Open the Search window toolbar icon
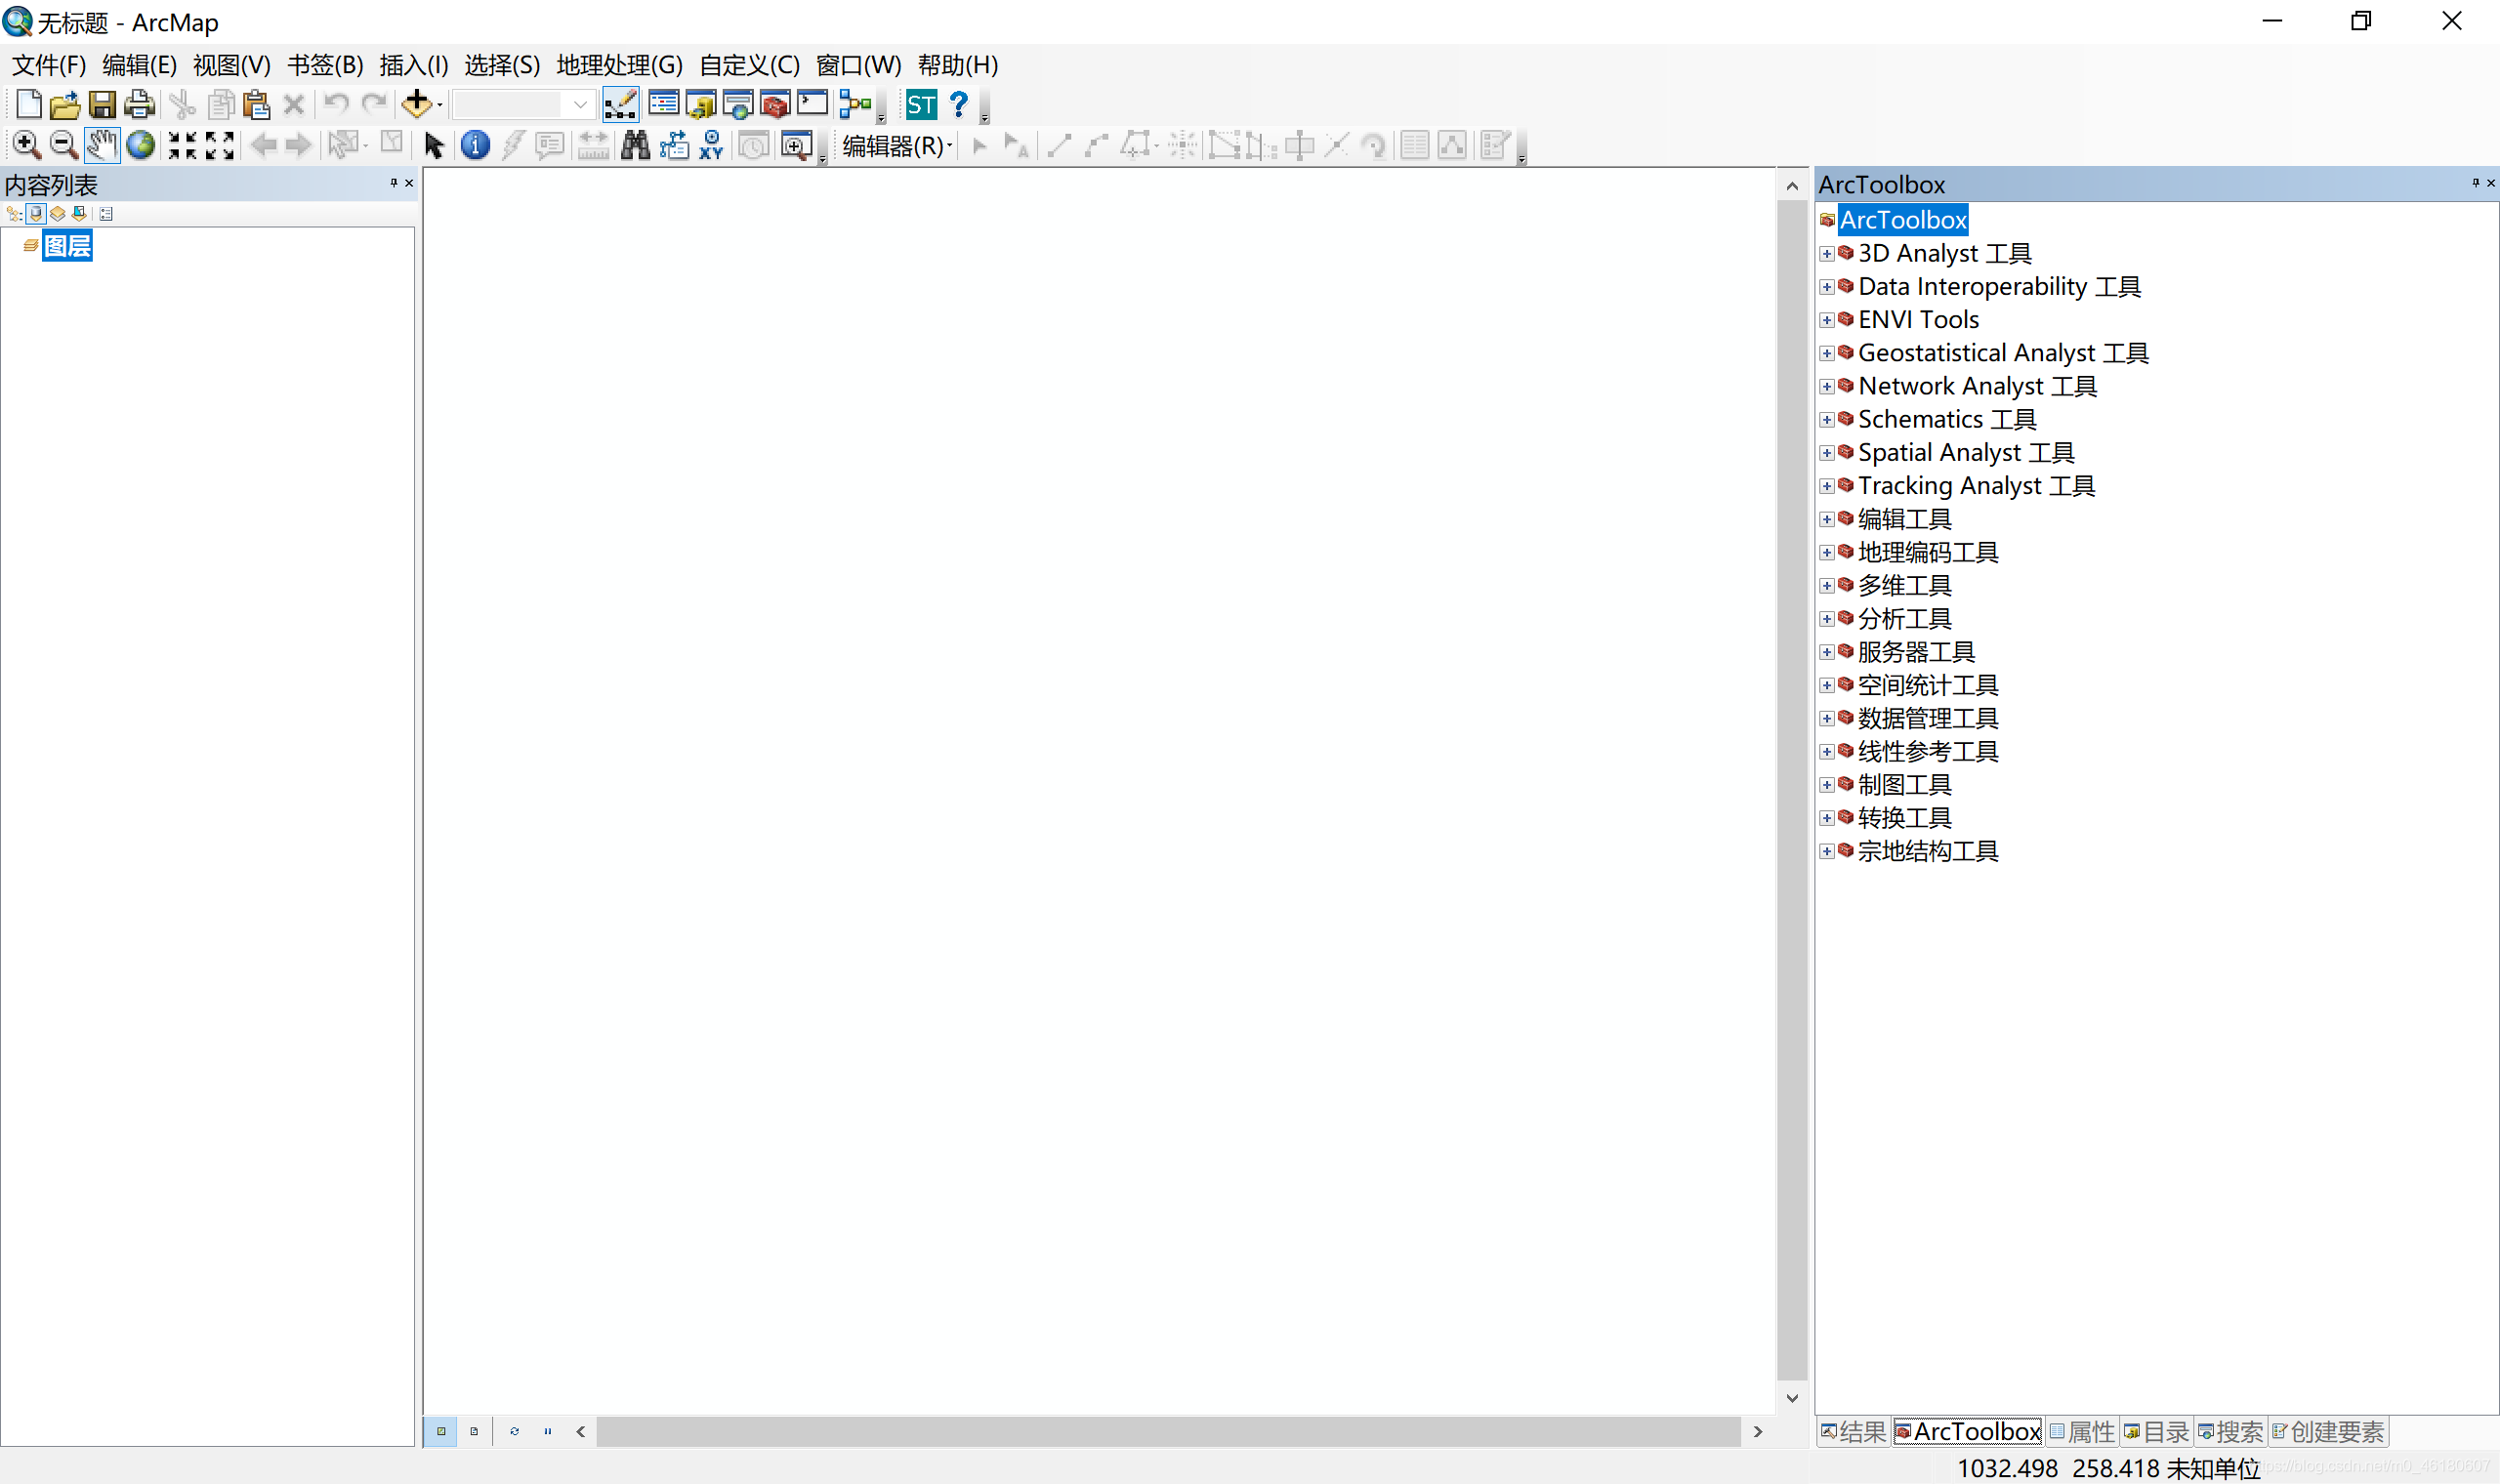2500x1484 pixels. point(738,104)
